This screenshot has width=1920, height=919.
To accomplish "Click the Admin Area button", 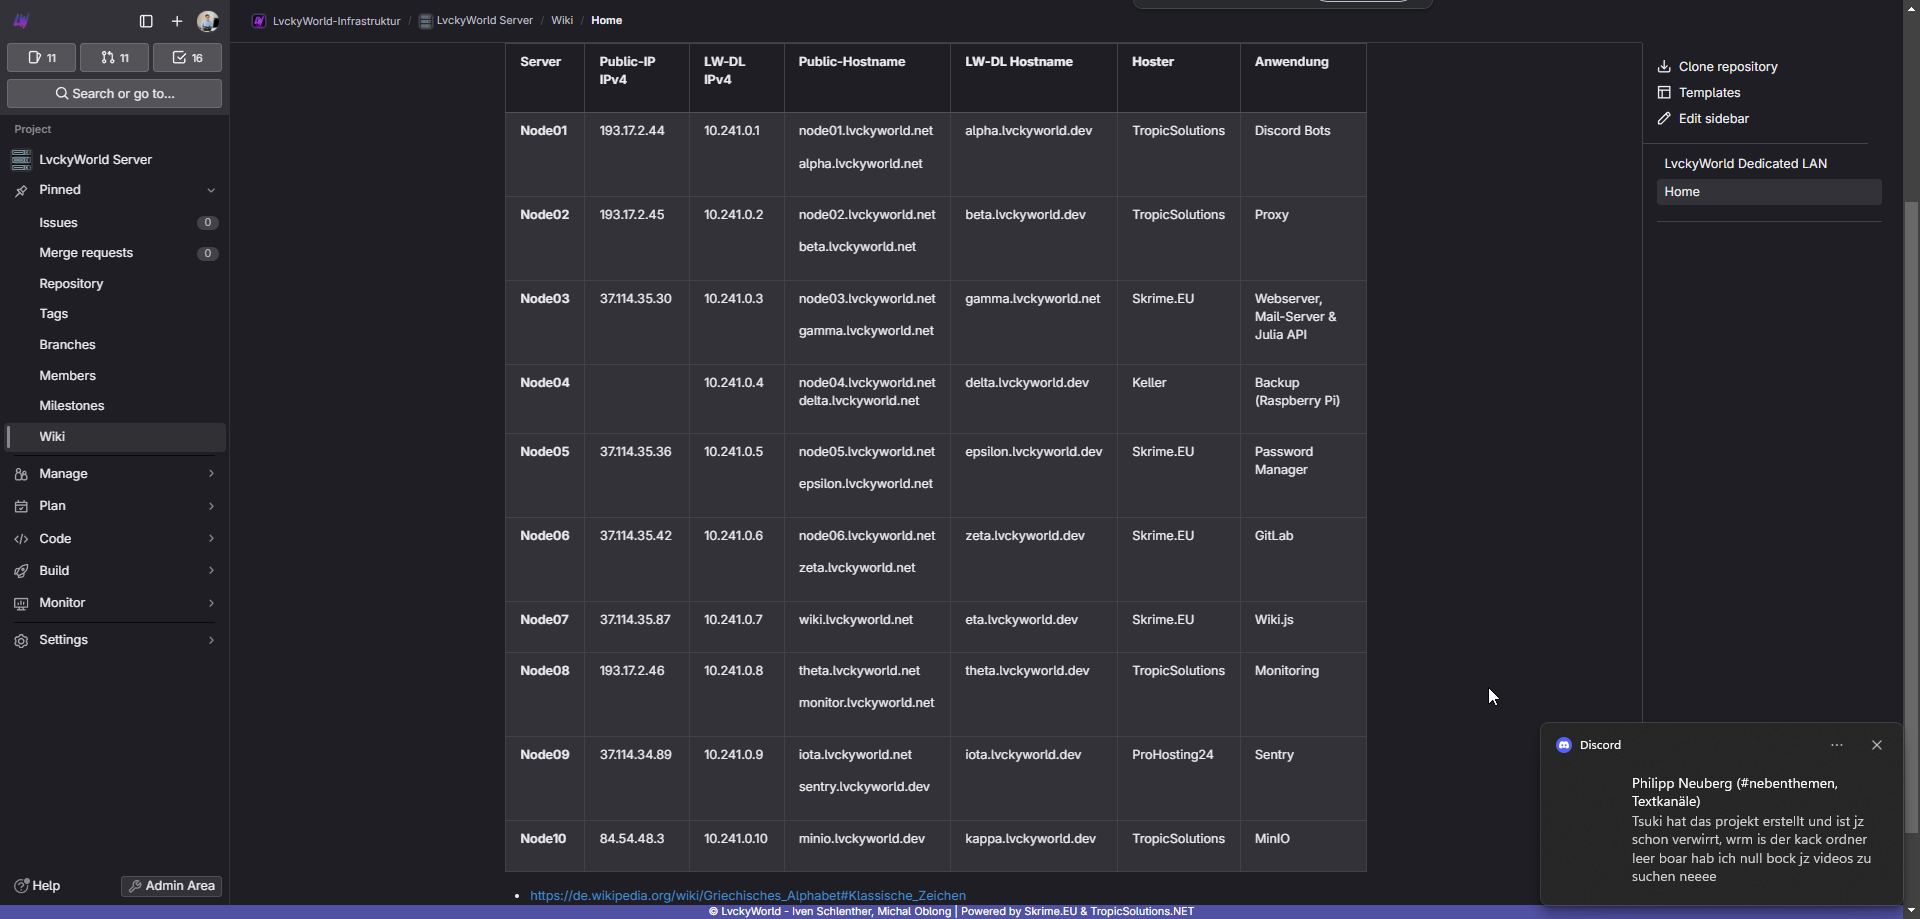I will pos(171,886).
